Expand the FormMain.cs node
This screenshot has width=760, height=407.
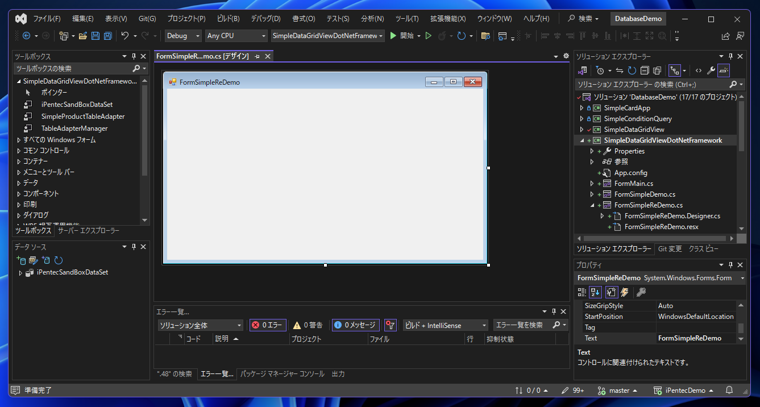[x=592, y=183]
